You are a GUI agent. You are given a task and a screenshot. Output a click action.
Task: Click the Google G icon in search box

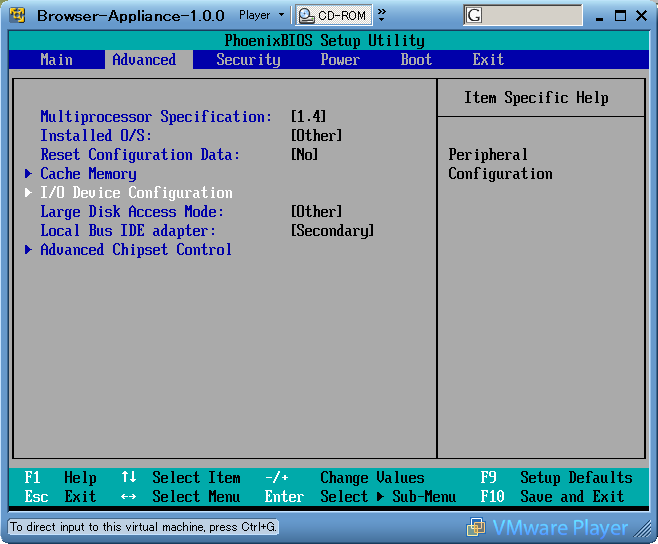click(474, 16)
